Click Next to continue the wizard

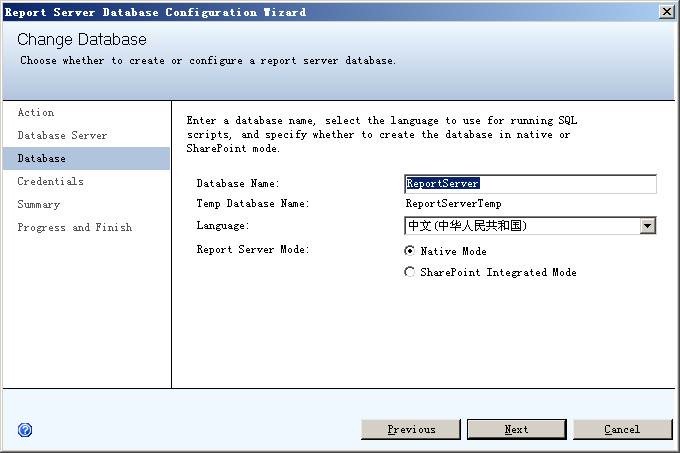(516, 429)
